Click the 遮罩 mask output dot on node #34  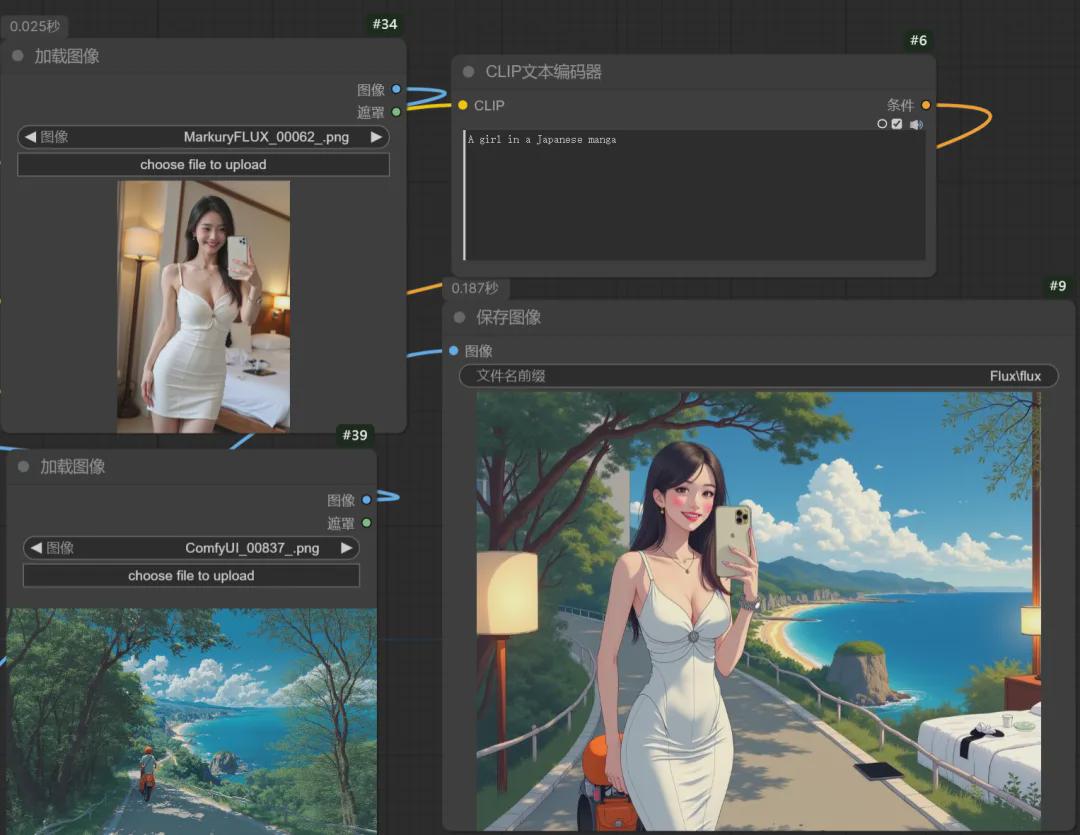point(396,112)
